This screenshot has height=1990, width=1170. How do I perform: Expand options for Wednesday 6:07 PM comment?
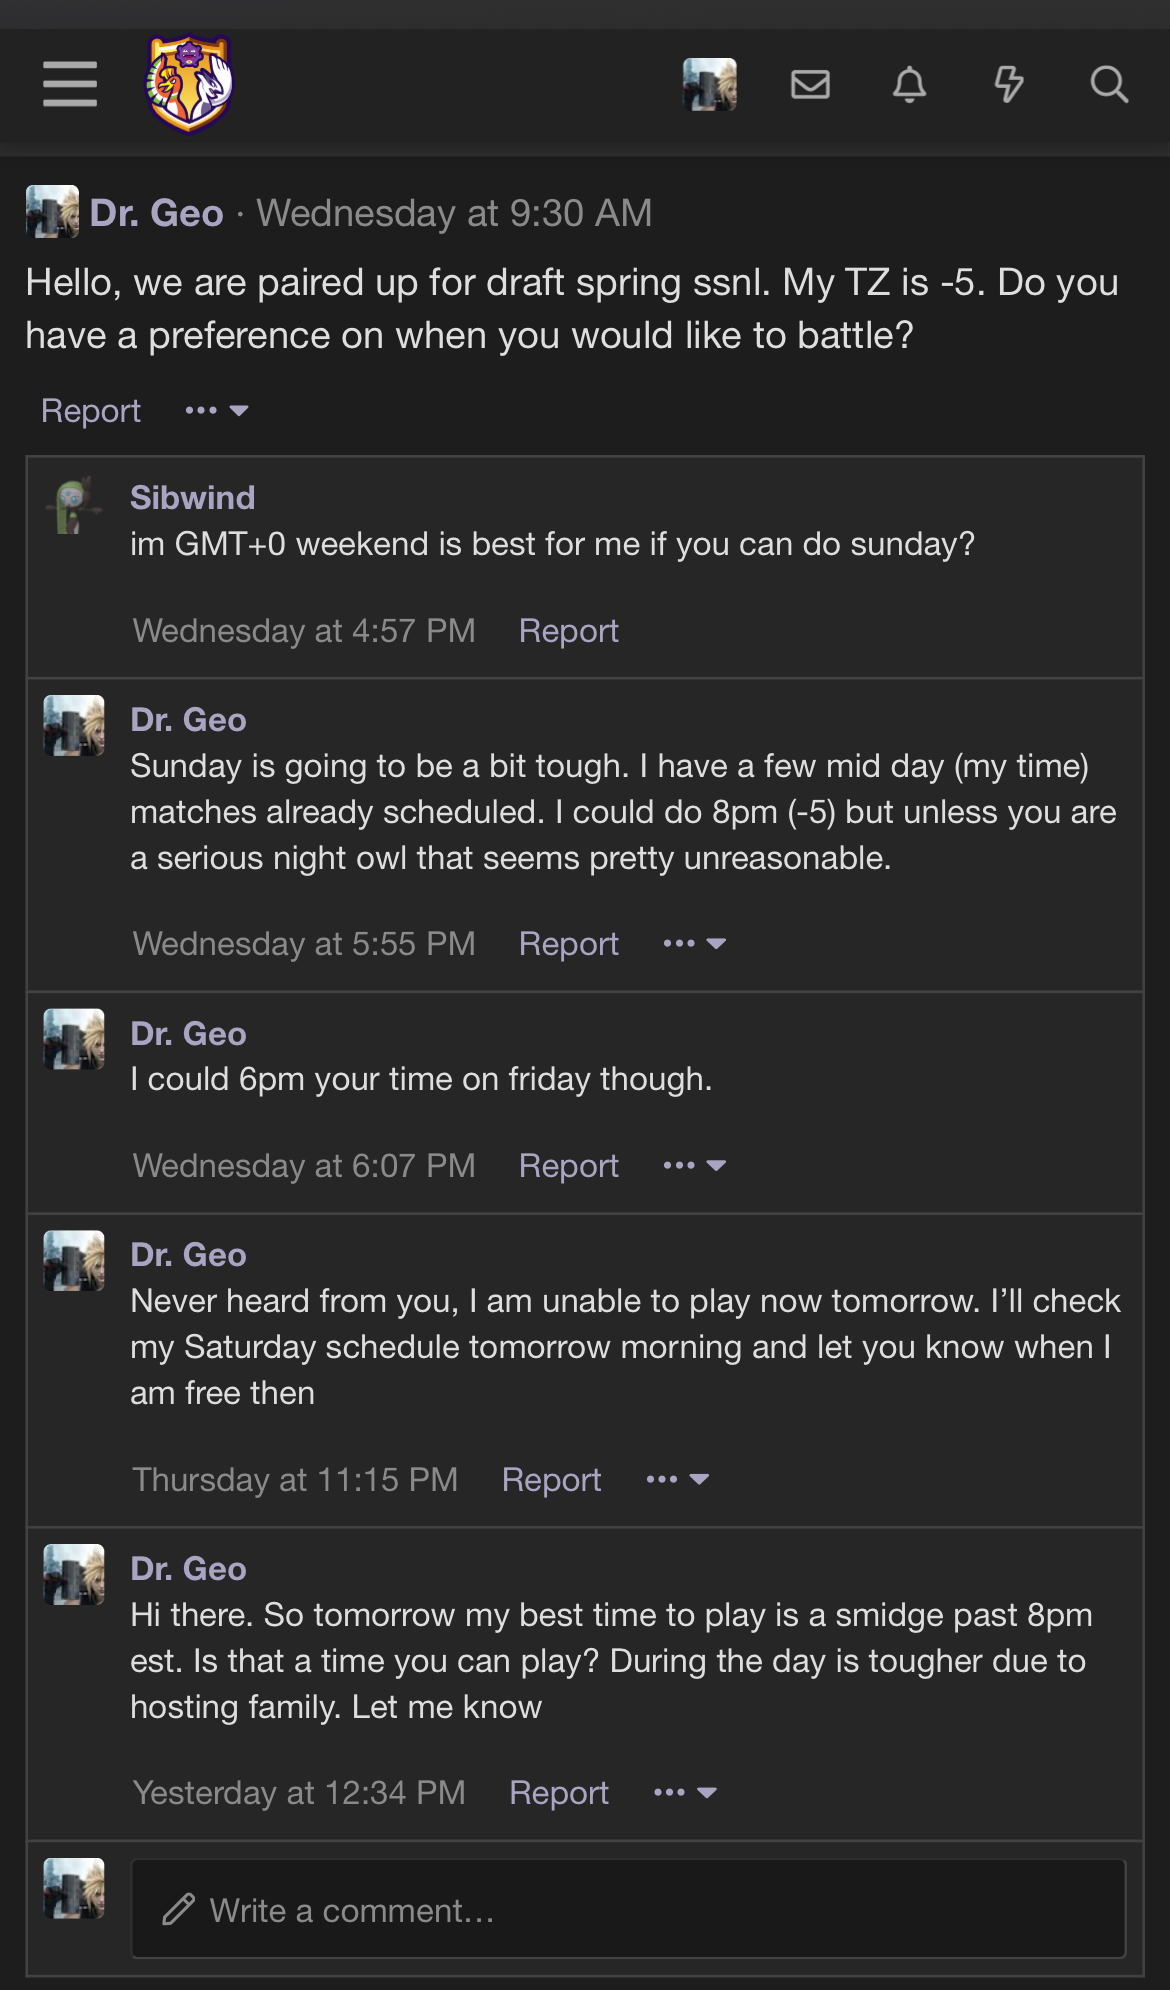tap(694, 1166)
